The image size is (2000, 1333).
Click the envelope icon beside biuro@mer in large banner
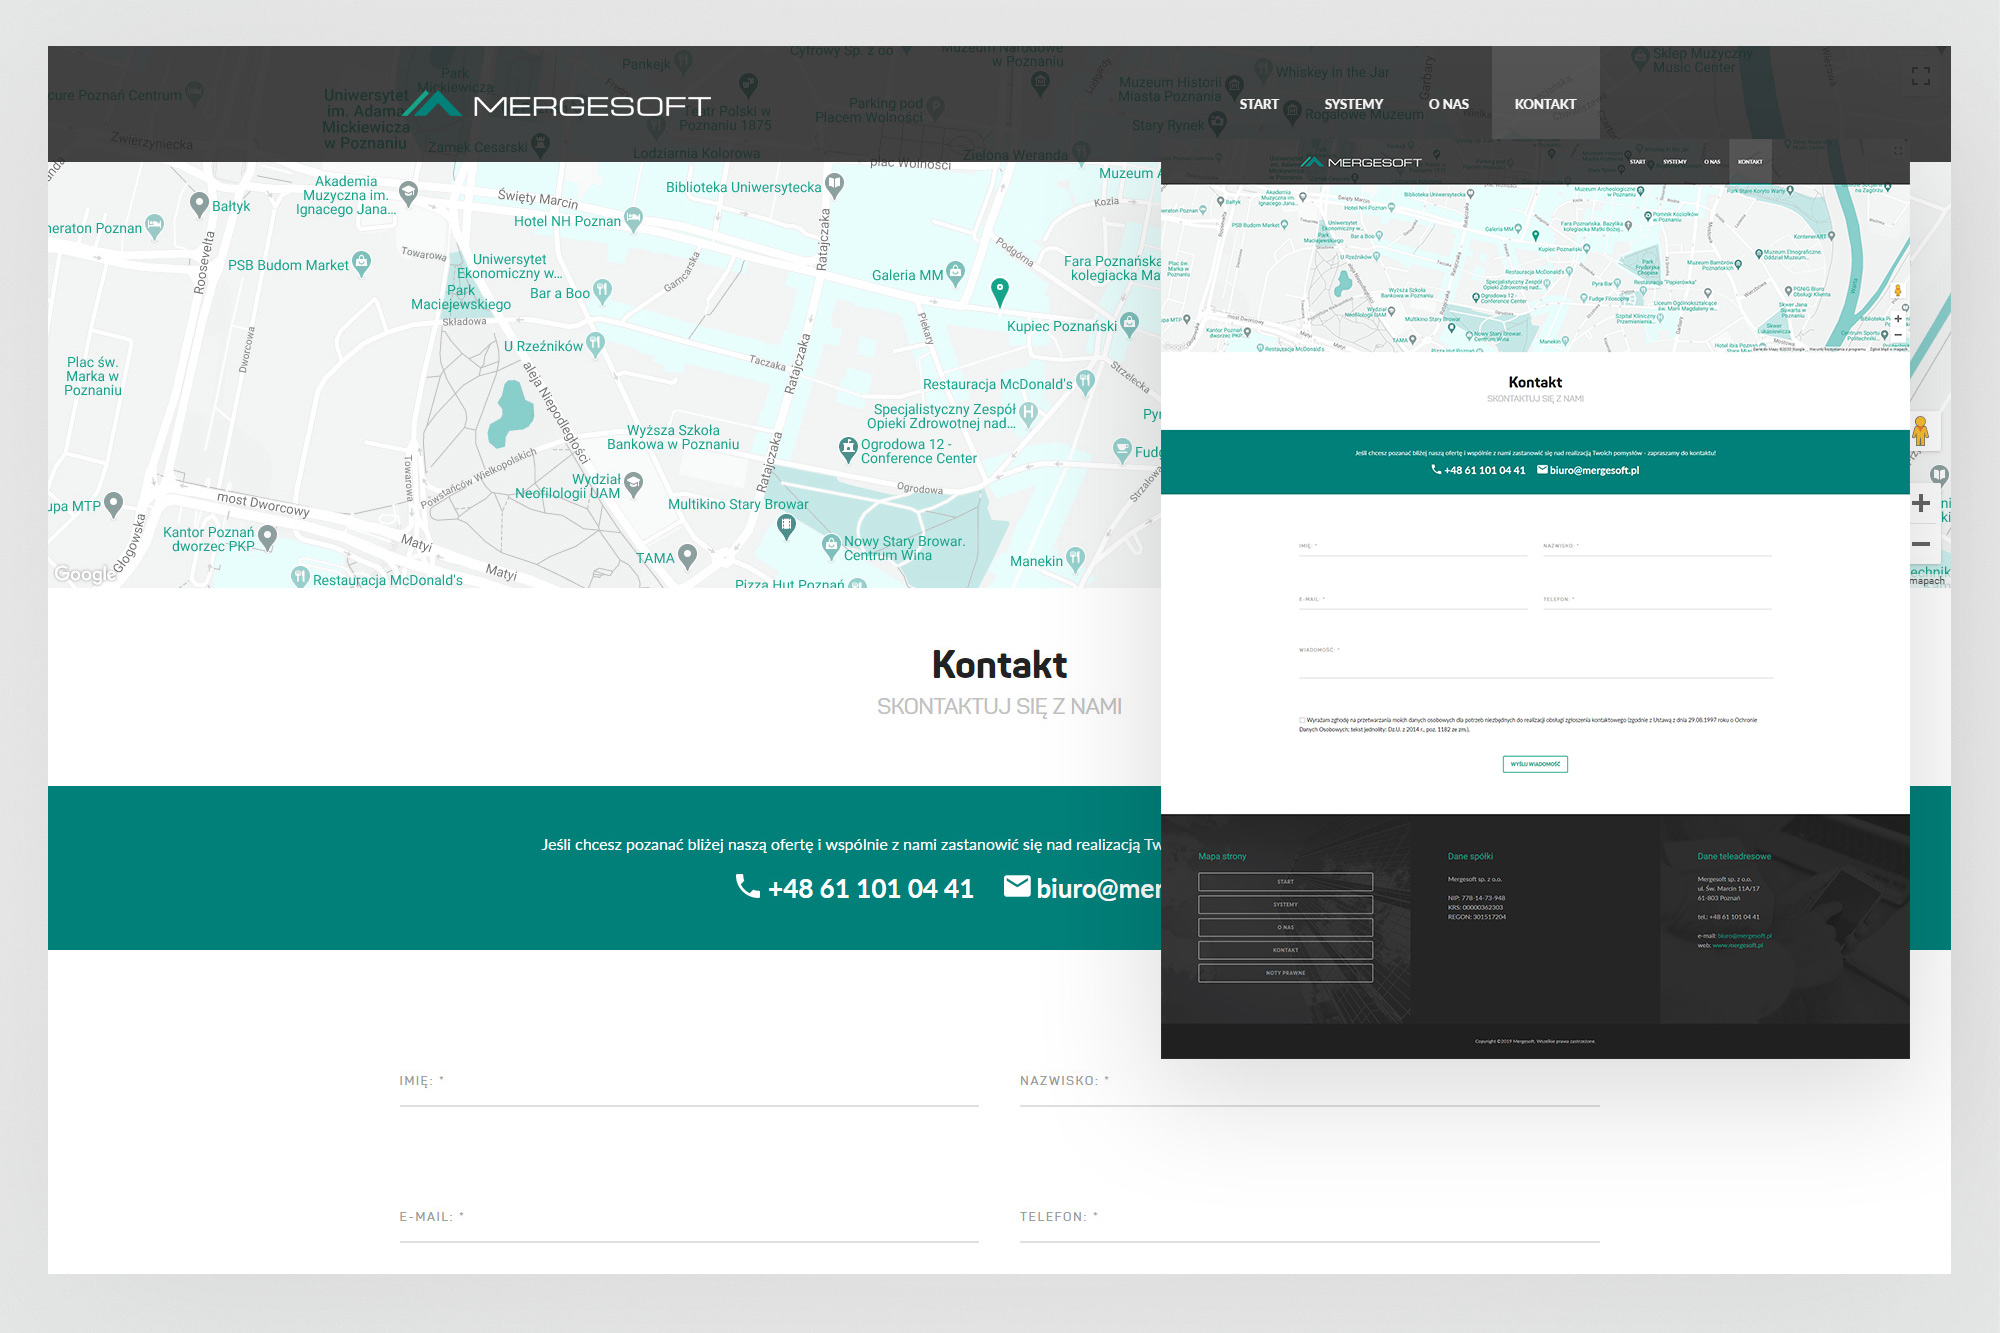1017,886
